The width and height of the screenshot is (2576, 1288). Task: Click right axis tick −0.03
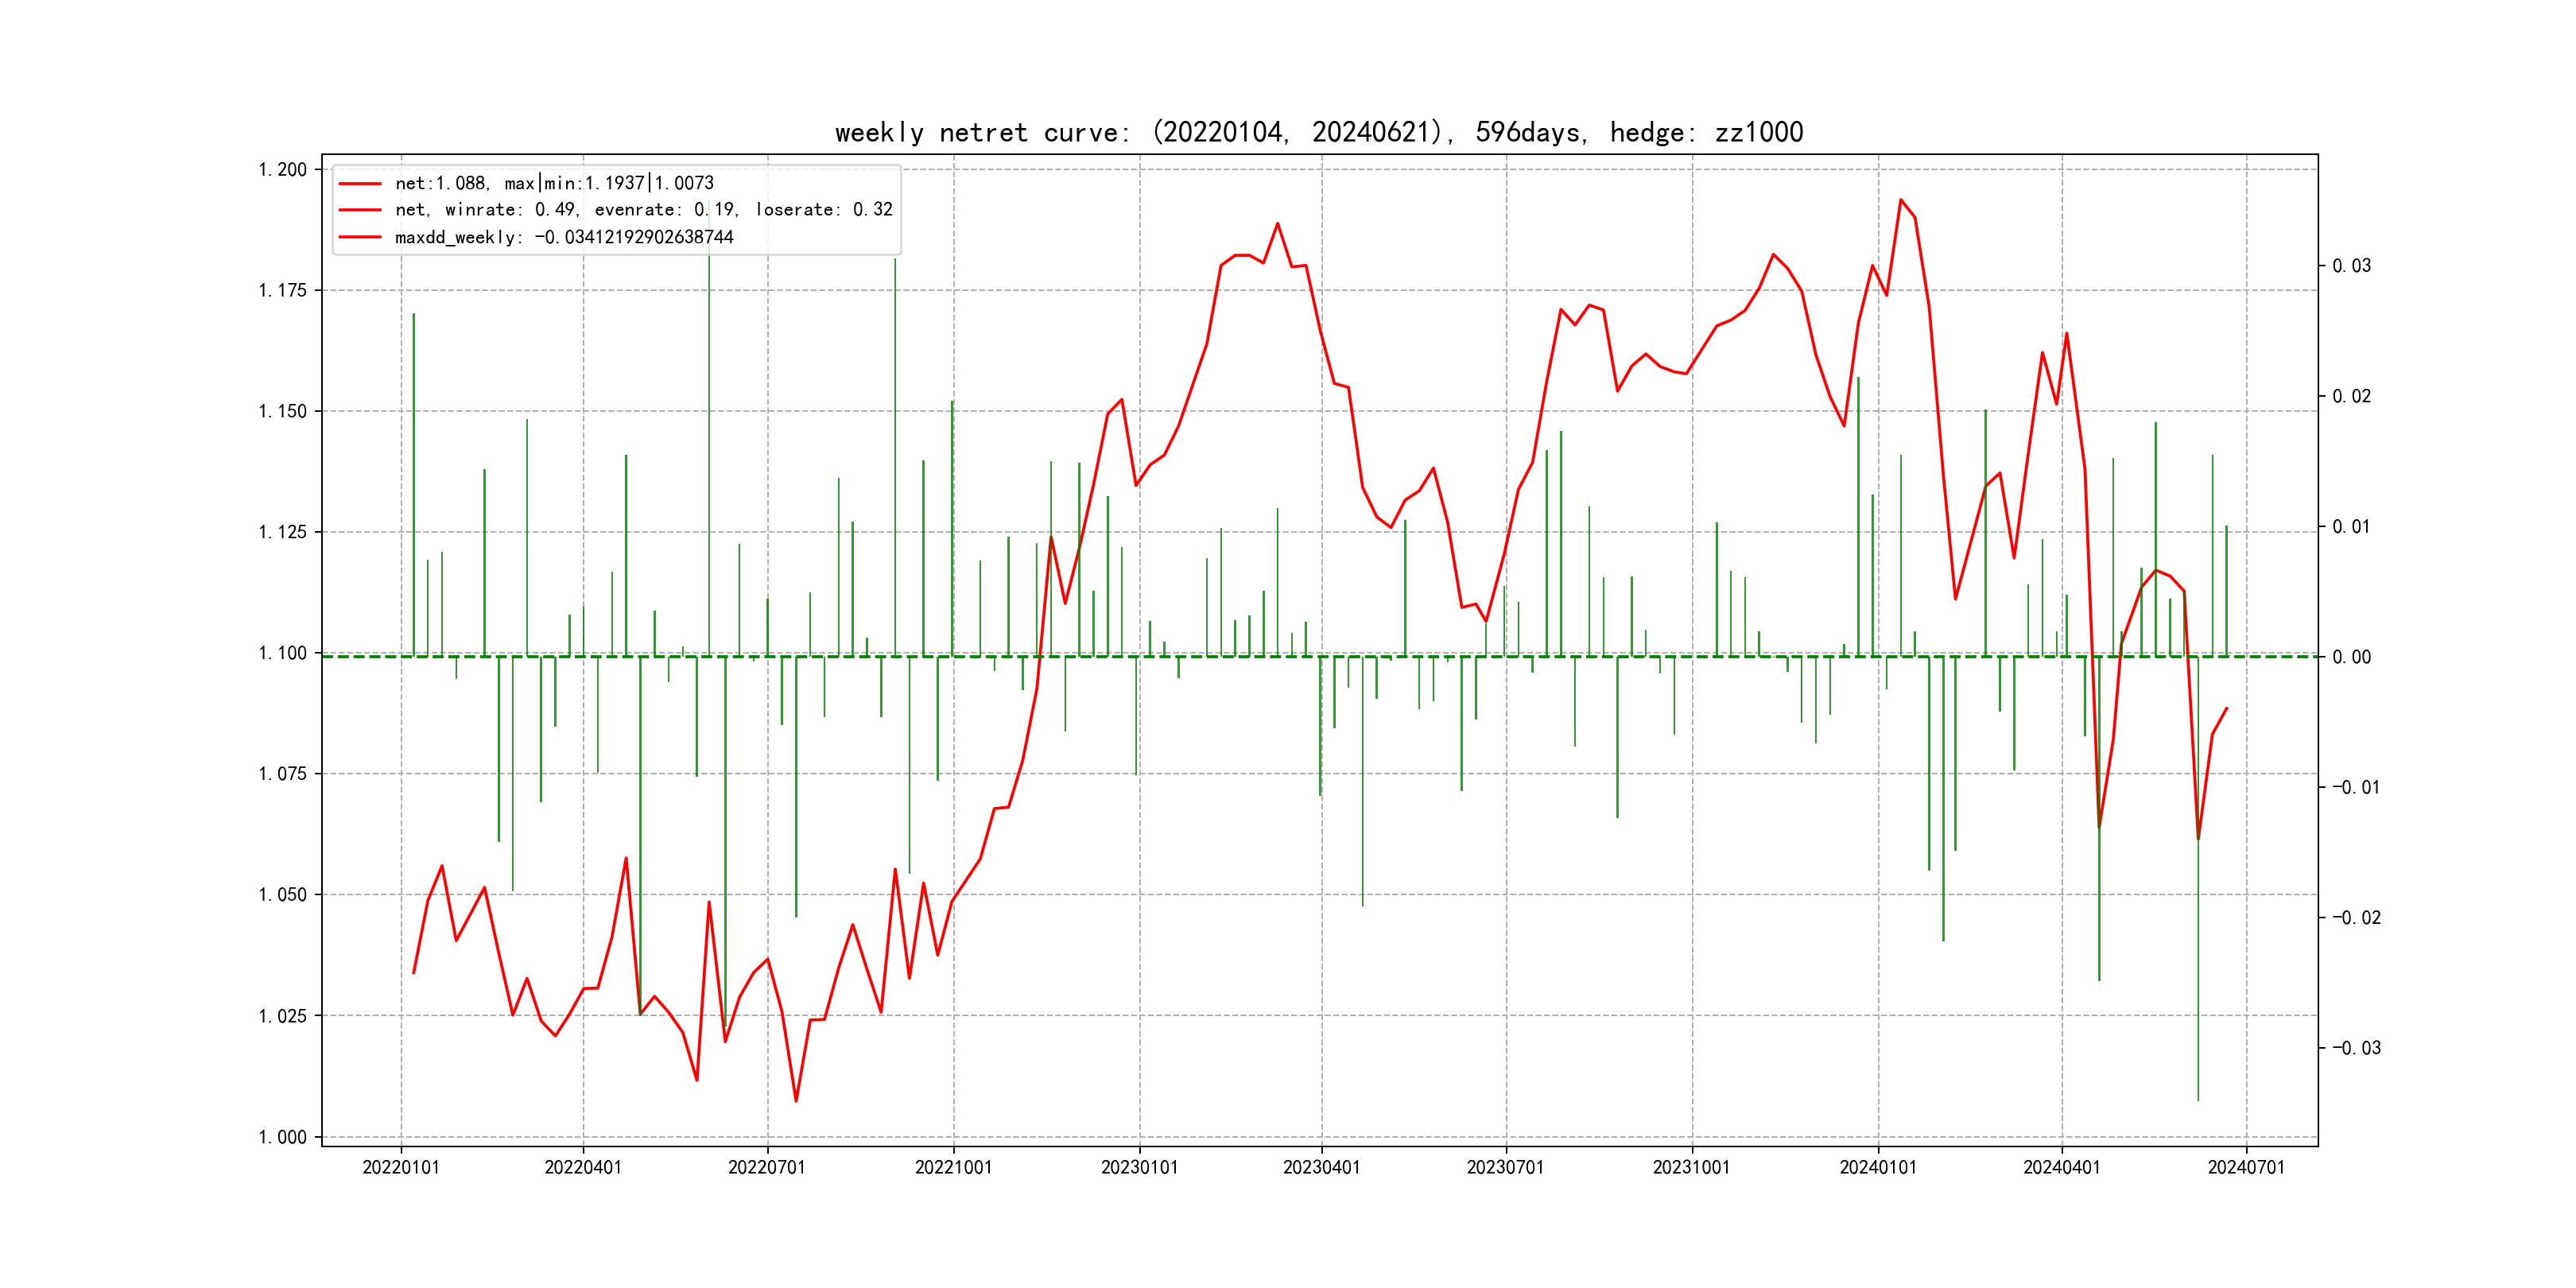2355,1049
